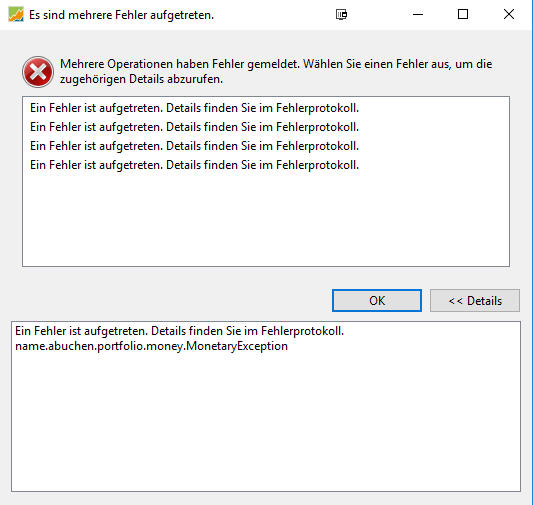The height and width of the screenshot is (505, 533).
Task: Select the third error entry in the list
Action: (x=194, y=146)
